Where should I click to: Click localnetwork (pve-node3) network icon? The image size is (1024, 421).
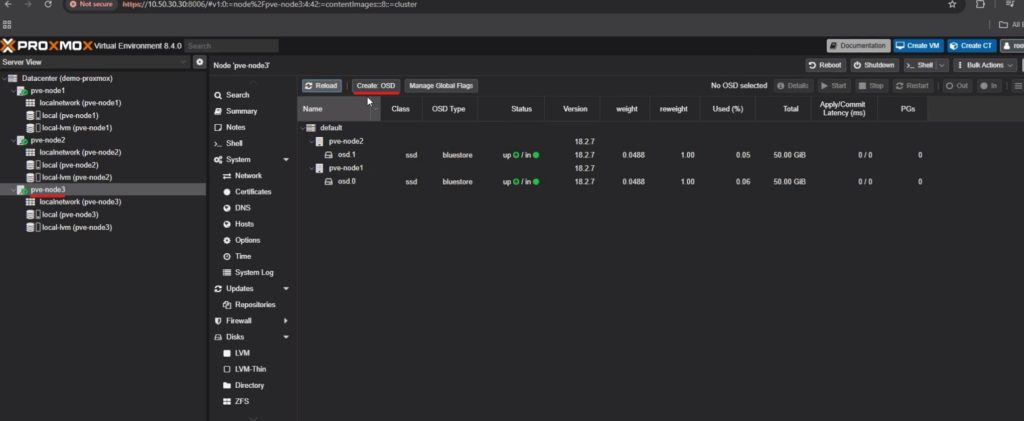tap(30, 202)
